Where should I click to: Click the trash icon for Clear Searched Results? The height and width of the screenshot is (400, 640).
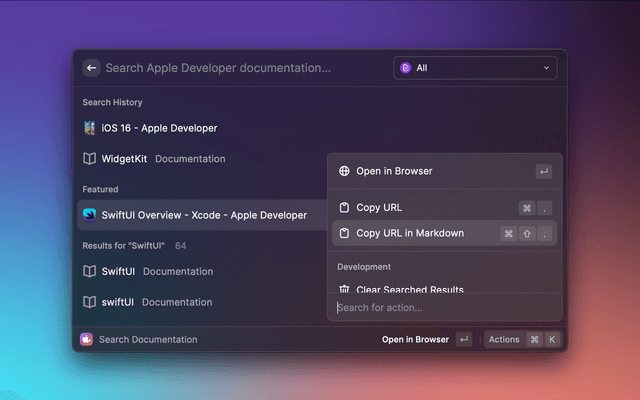344,290
